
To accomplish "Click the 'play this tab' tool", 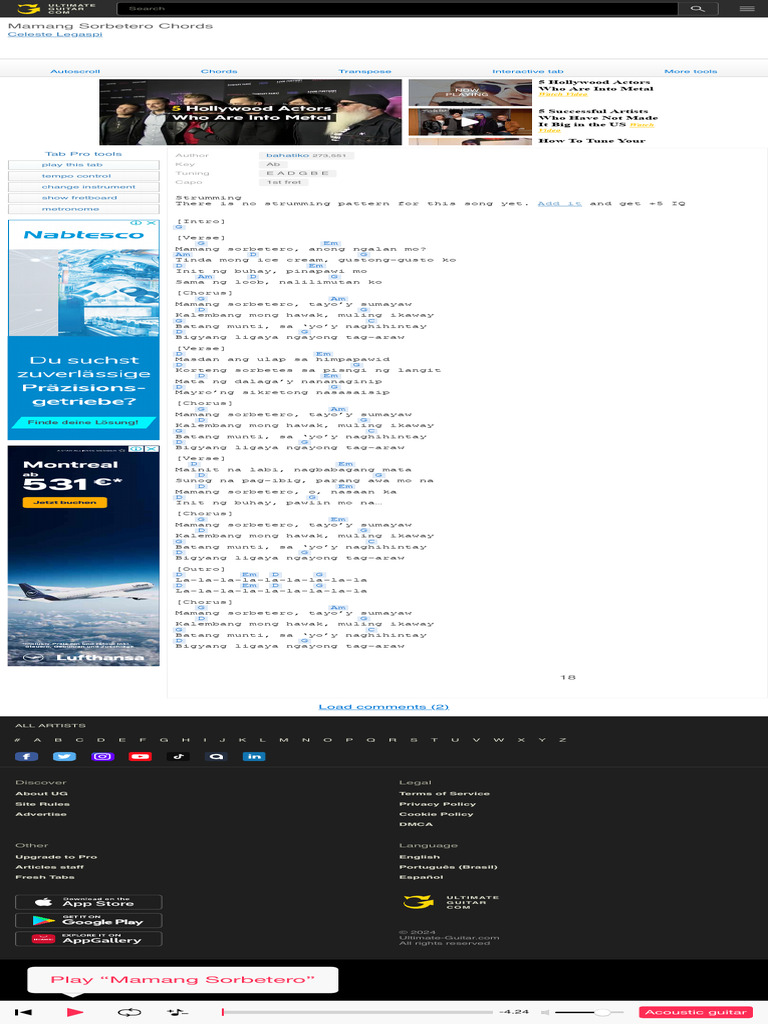I will click(x=84, y=165).
